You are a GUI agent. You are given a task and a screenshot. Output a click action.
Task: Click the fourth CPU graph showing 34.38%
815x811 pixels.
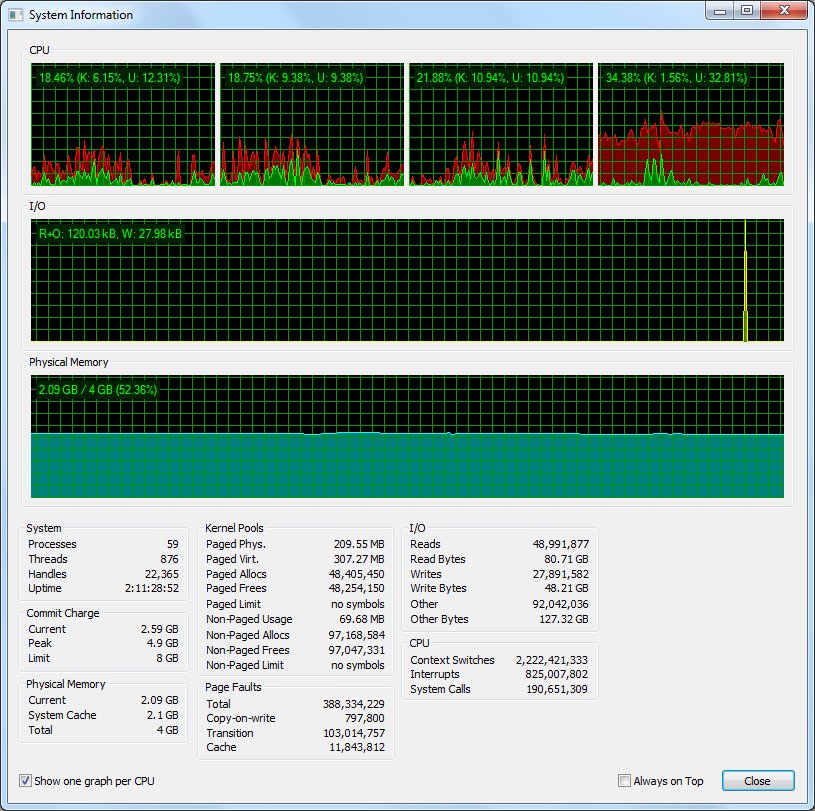tap(691, 124)
